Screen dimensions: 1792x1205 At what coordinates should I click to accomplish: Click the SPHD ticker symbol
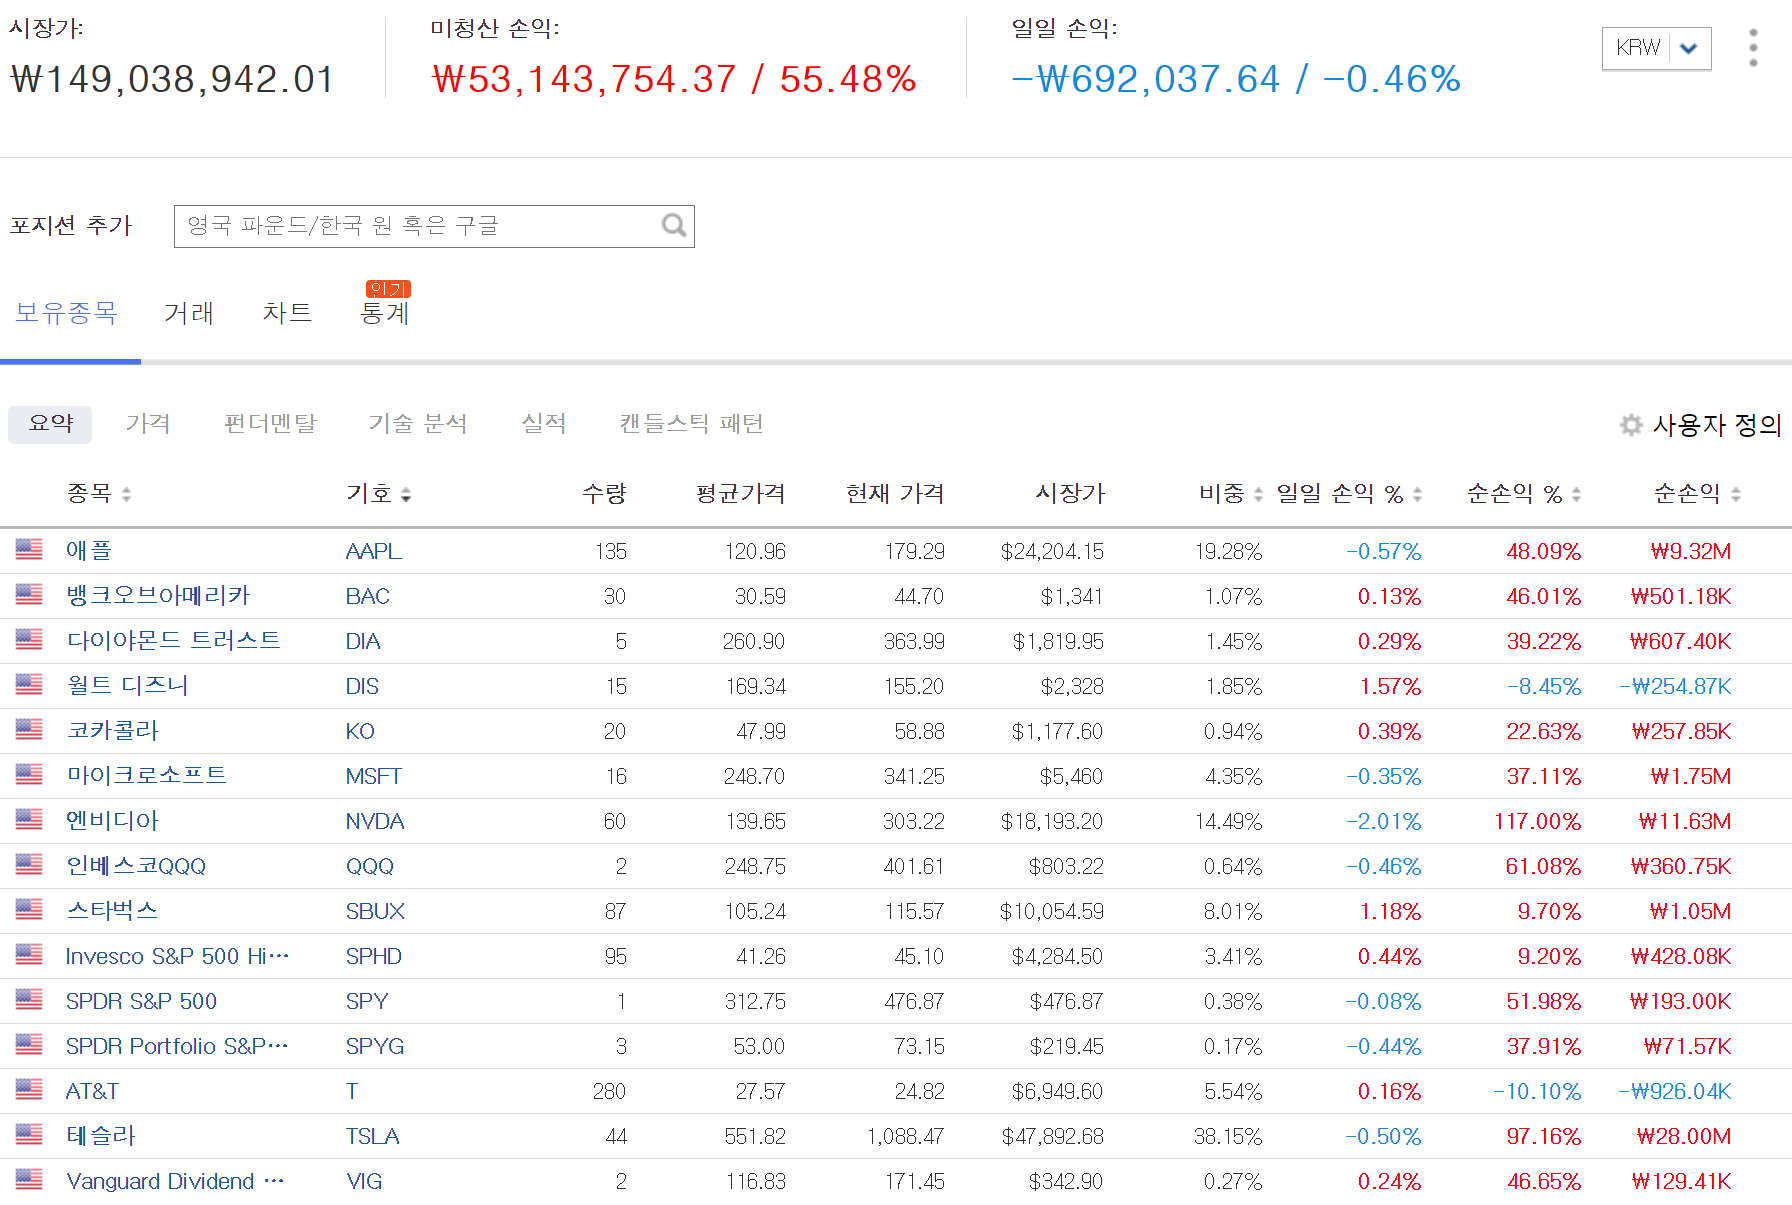[373, 956]
